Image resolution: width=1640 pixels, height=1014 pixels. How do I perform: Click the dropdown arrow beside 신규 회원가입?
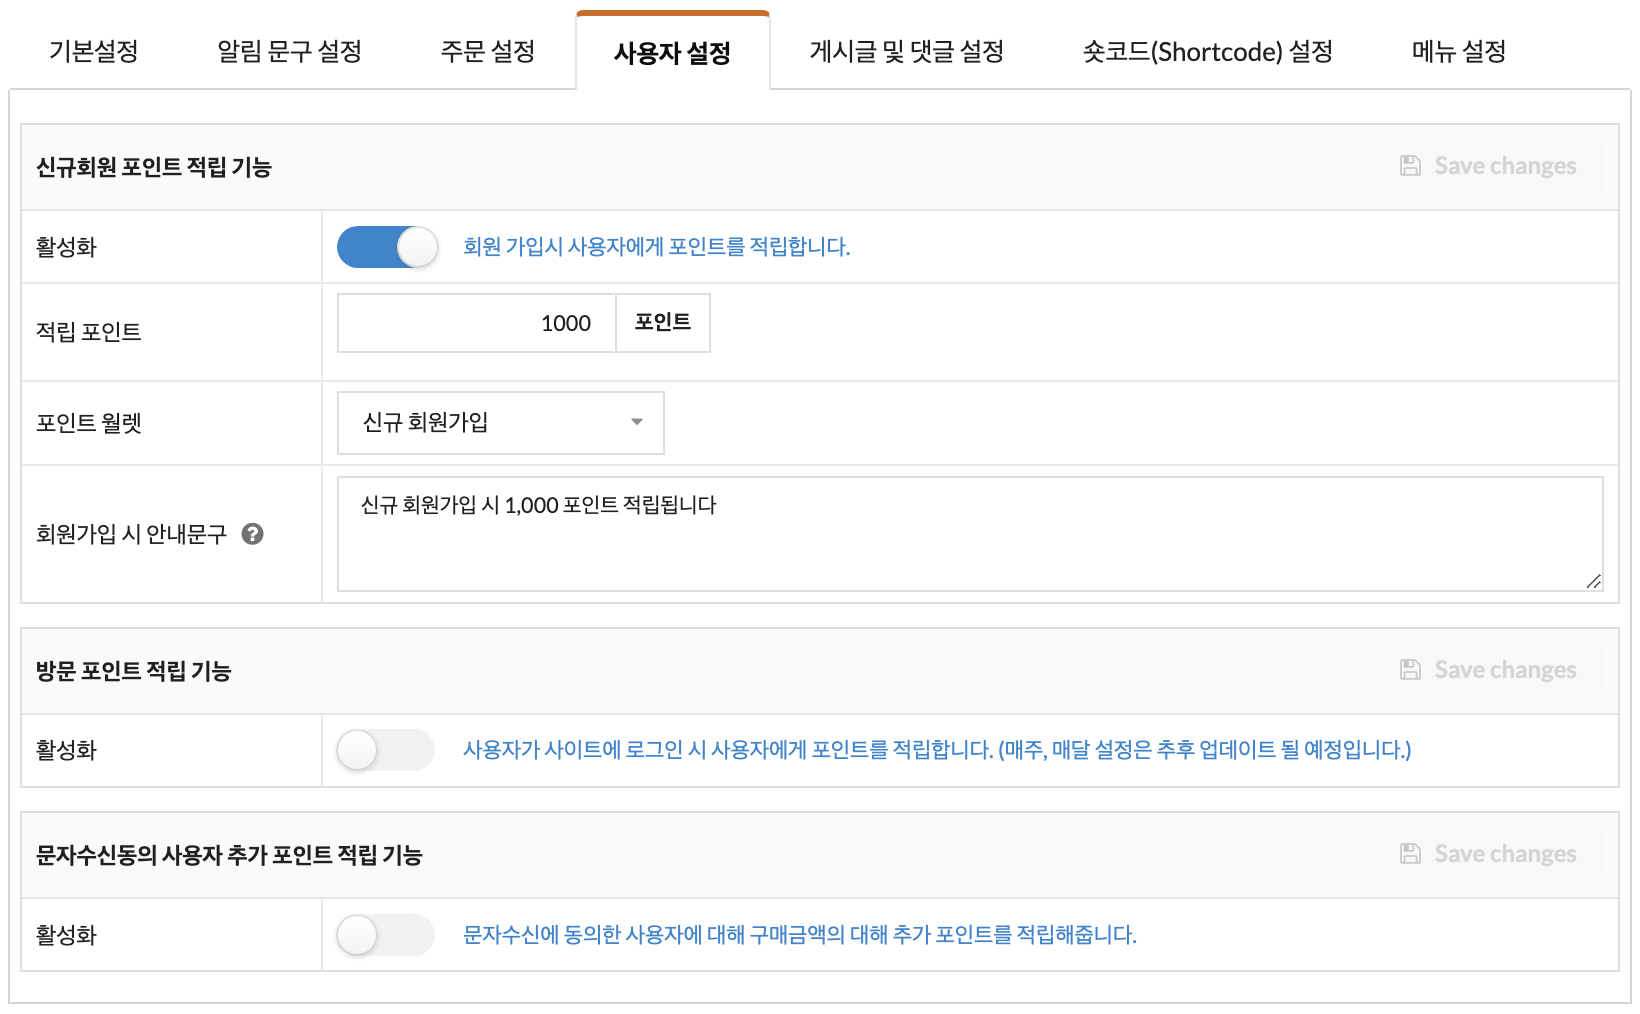637,423
